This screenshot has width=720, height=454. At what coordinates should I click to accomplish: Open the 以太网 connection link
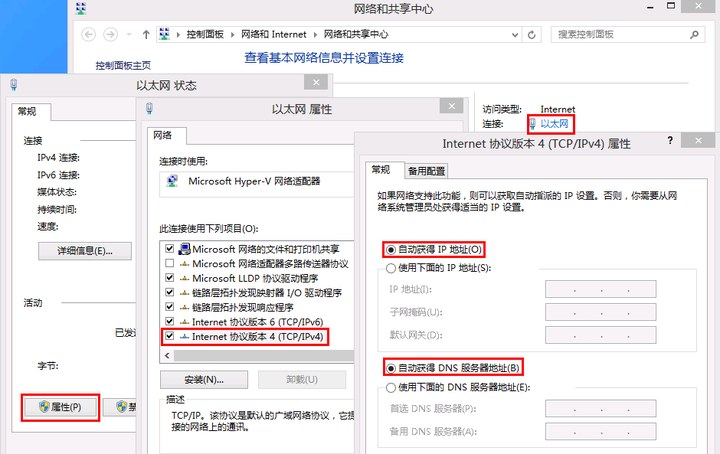[554, 123]
